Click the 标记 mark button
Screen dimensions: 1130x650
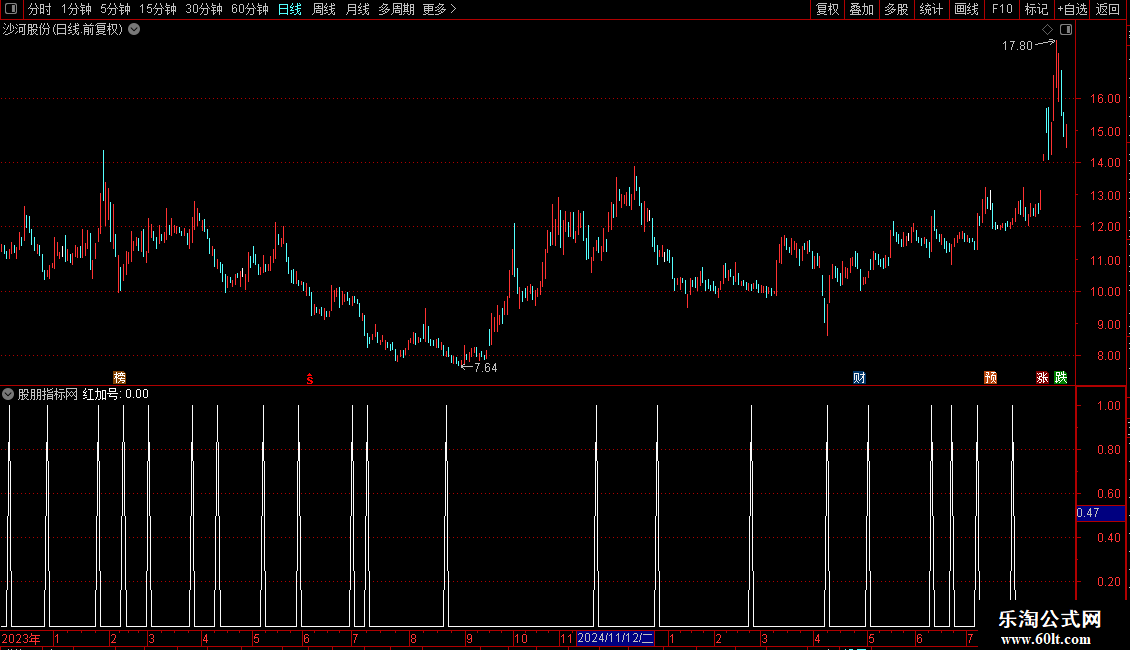coord(1036,9)
